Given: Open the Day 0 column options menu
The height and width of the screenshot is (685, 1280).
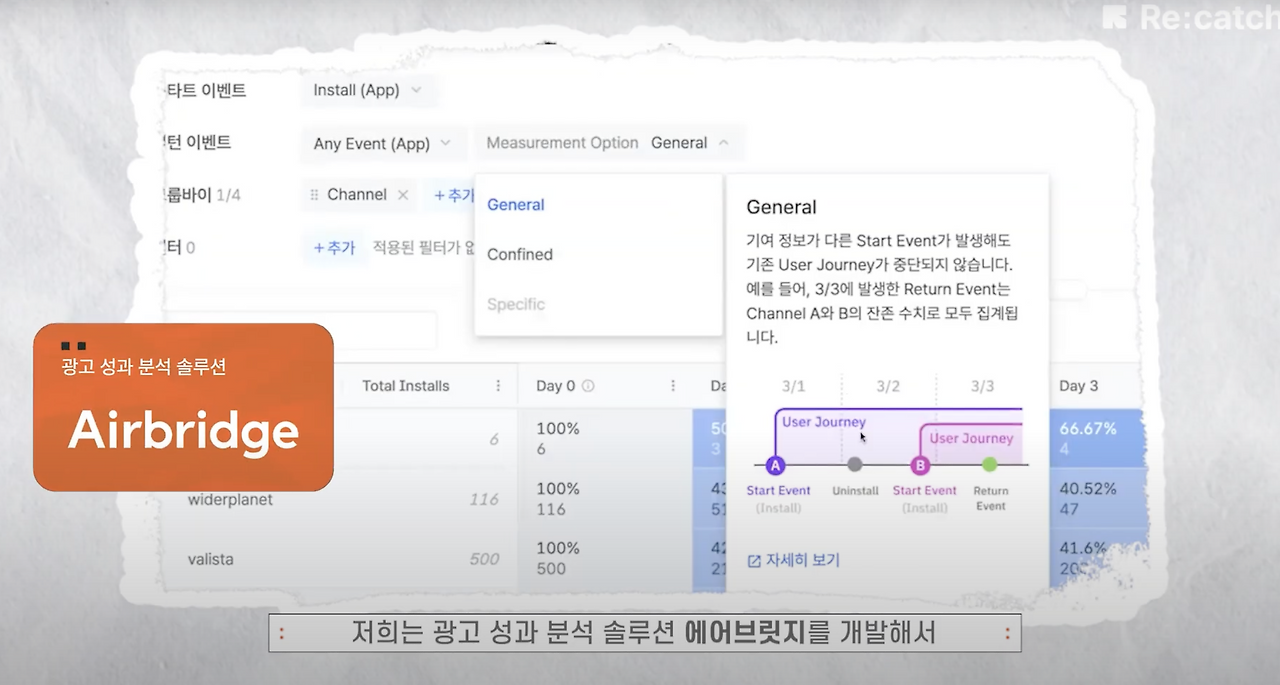Looking at the screenshot, I should pos(673,386).
